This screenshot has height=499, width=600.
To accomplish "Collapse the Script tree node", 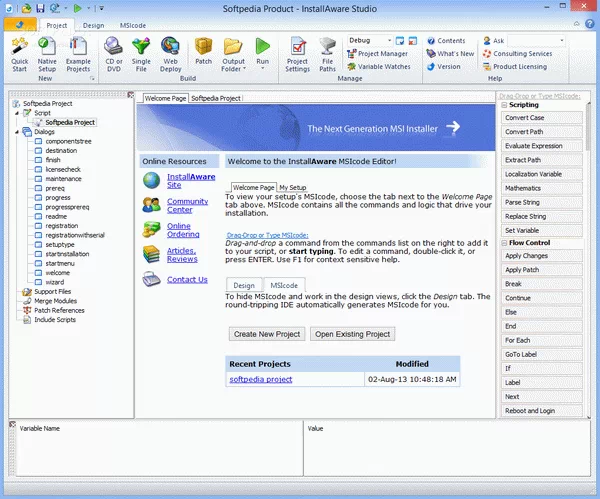I will point(16,113).
